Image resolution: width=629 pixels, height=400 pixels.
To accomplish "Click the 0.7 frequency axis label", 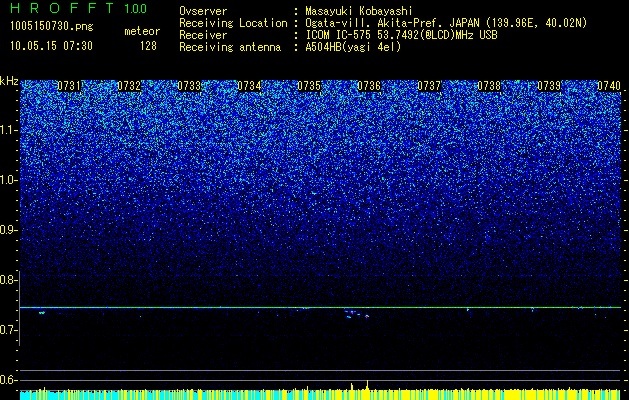I will pos(8,330).
